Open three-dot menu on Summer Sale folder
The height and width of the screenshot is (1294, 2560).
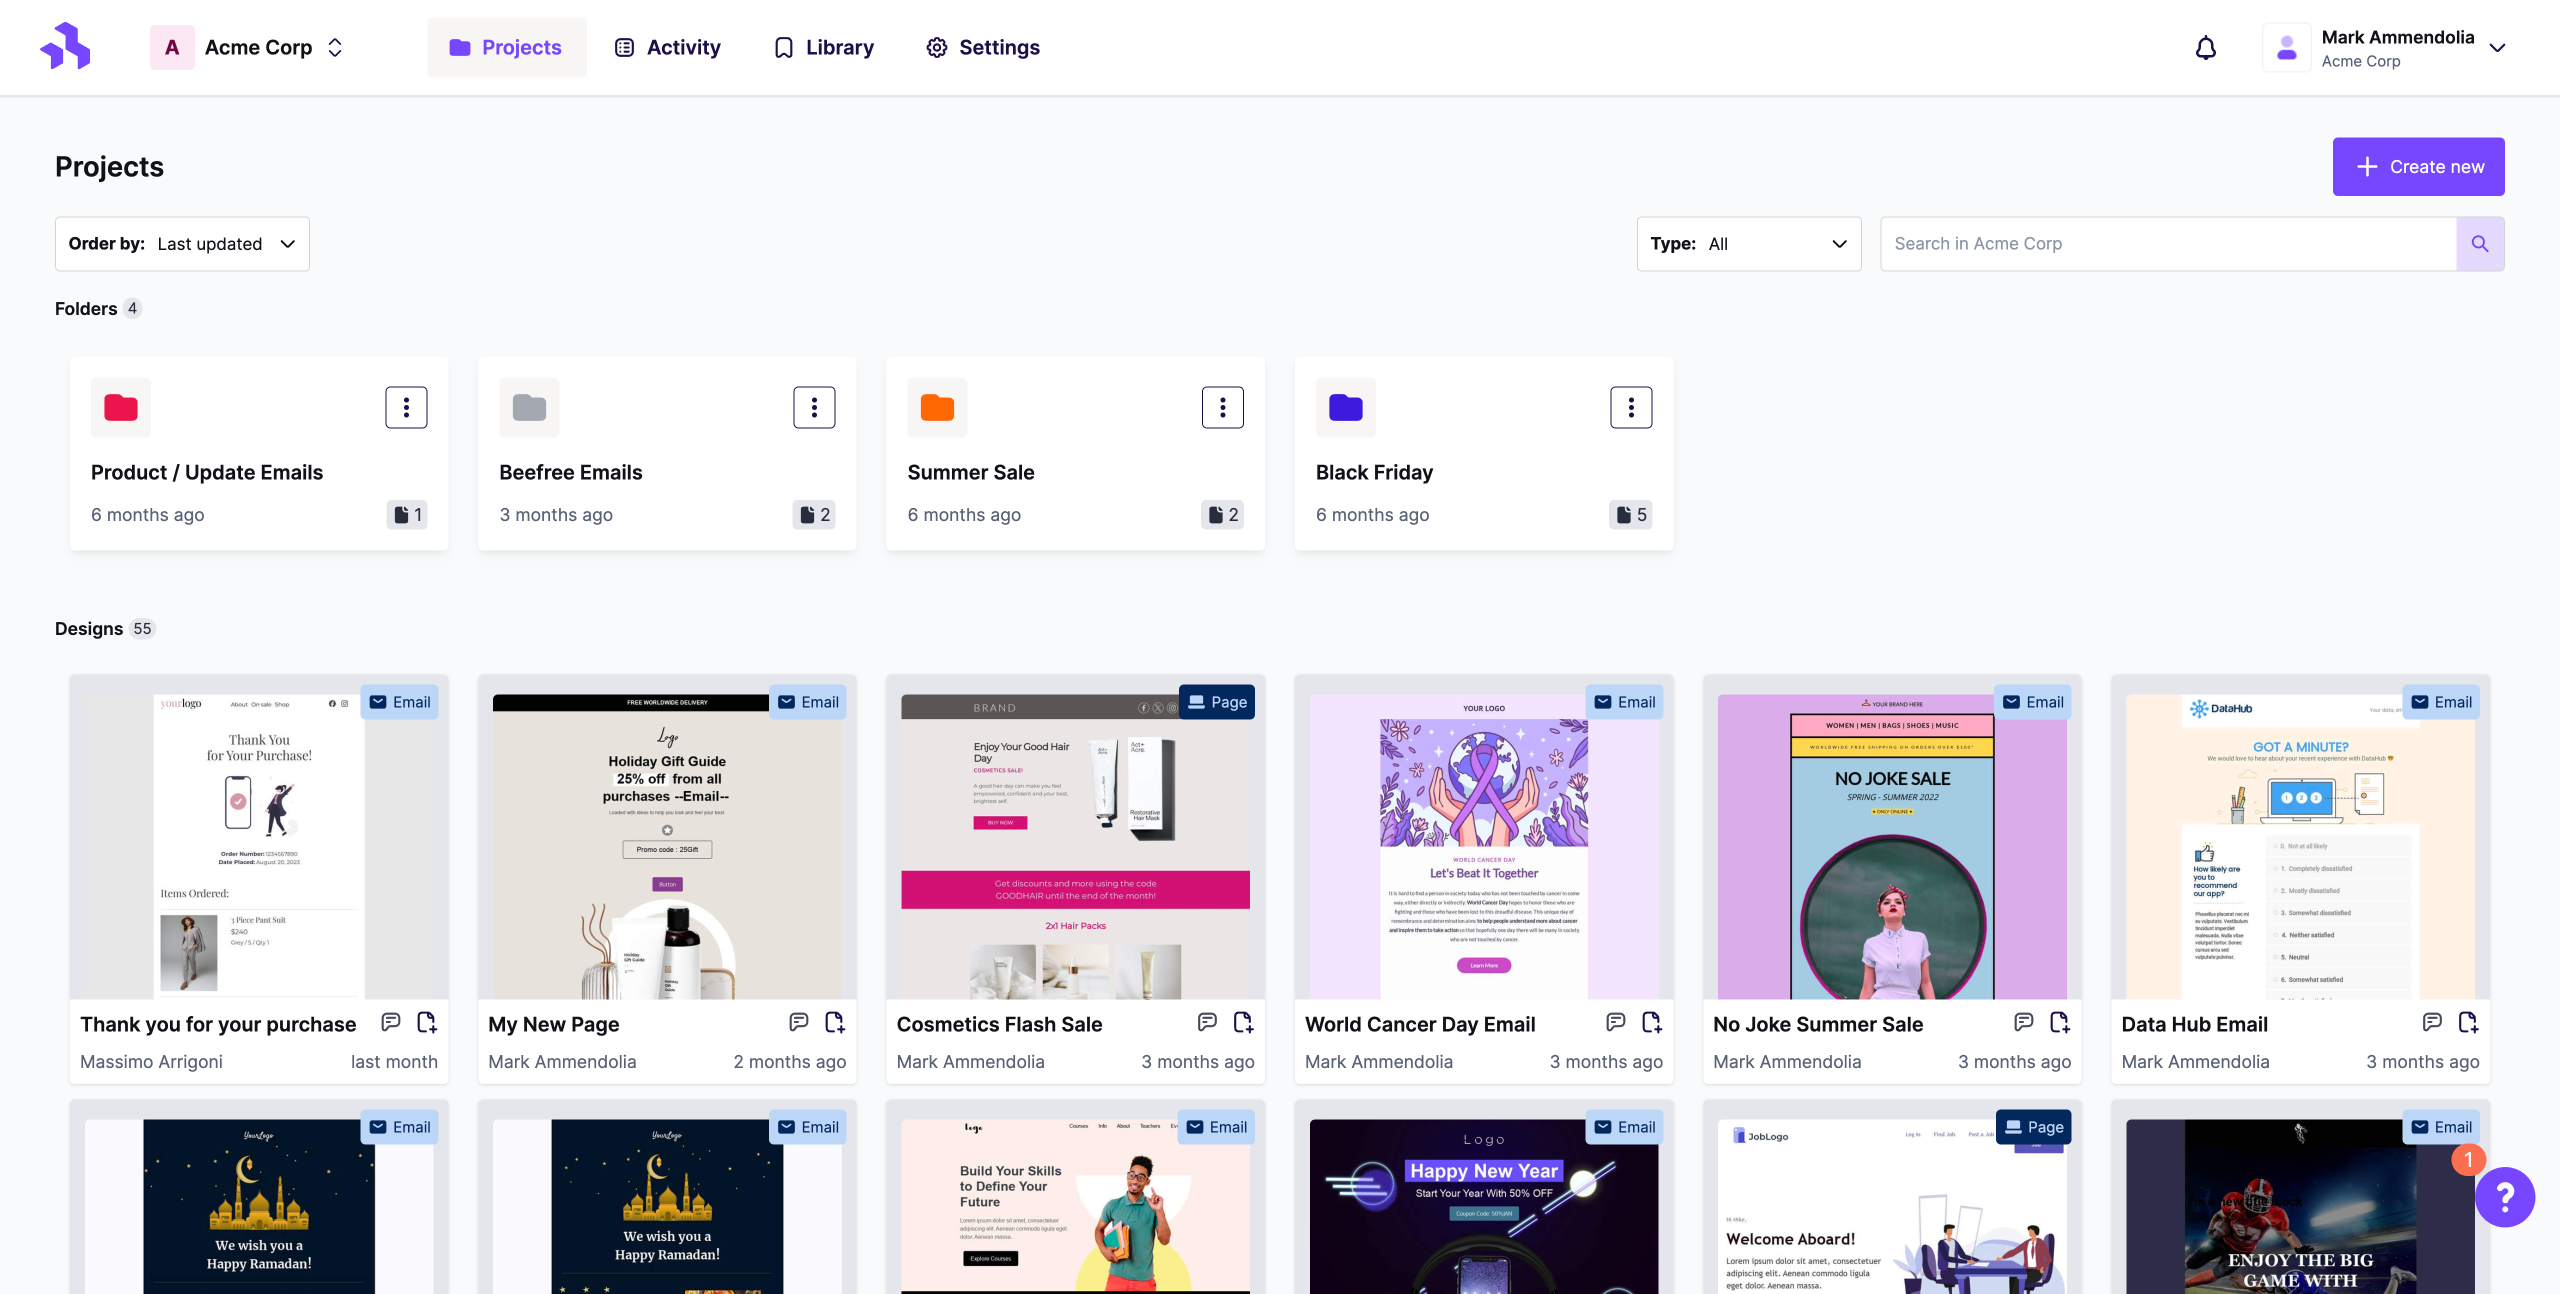tap(1222, 407)
